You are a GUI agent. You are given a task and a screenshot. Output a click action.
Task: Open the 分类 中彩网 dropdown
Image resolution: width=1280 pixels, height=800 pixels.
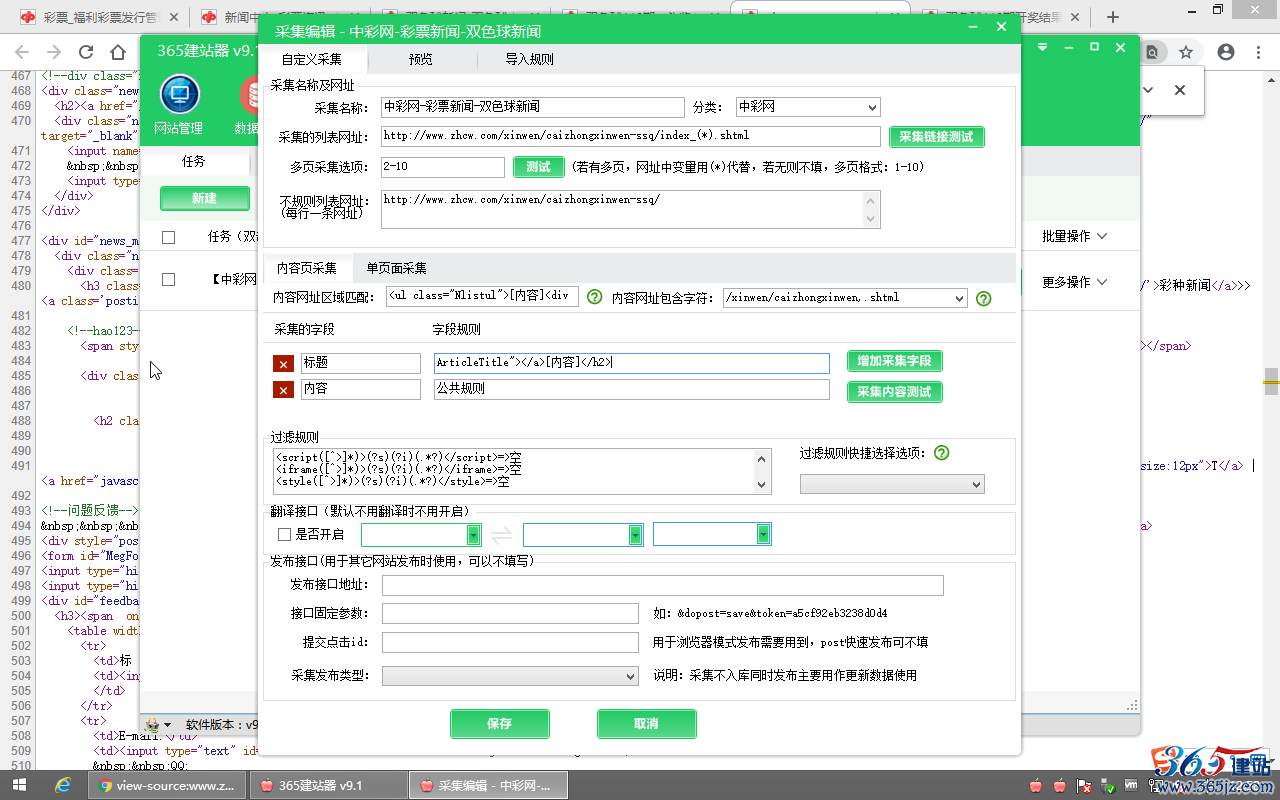[x=808, y=107]
